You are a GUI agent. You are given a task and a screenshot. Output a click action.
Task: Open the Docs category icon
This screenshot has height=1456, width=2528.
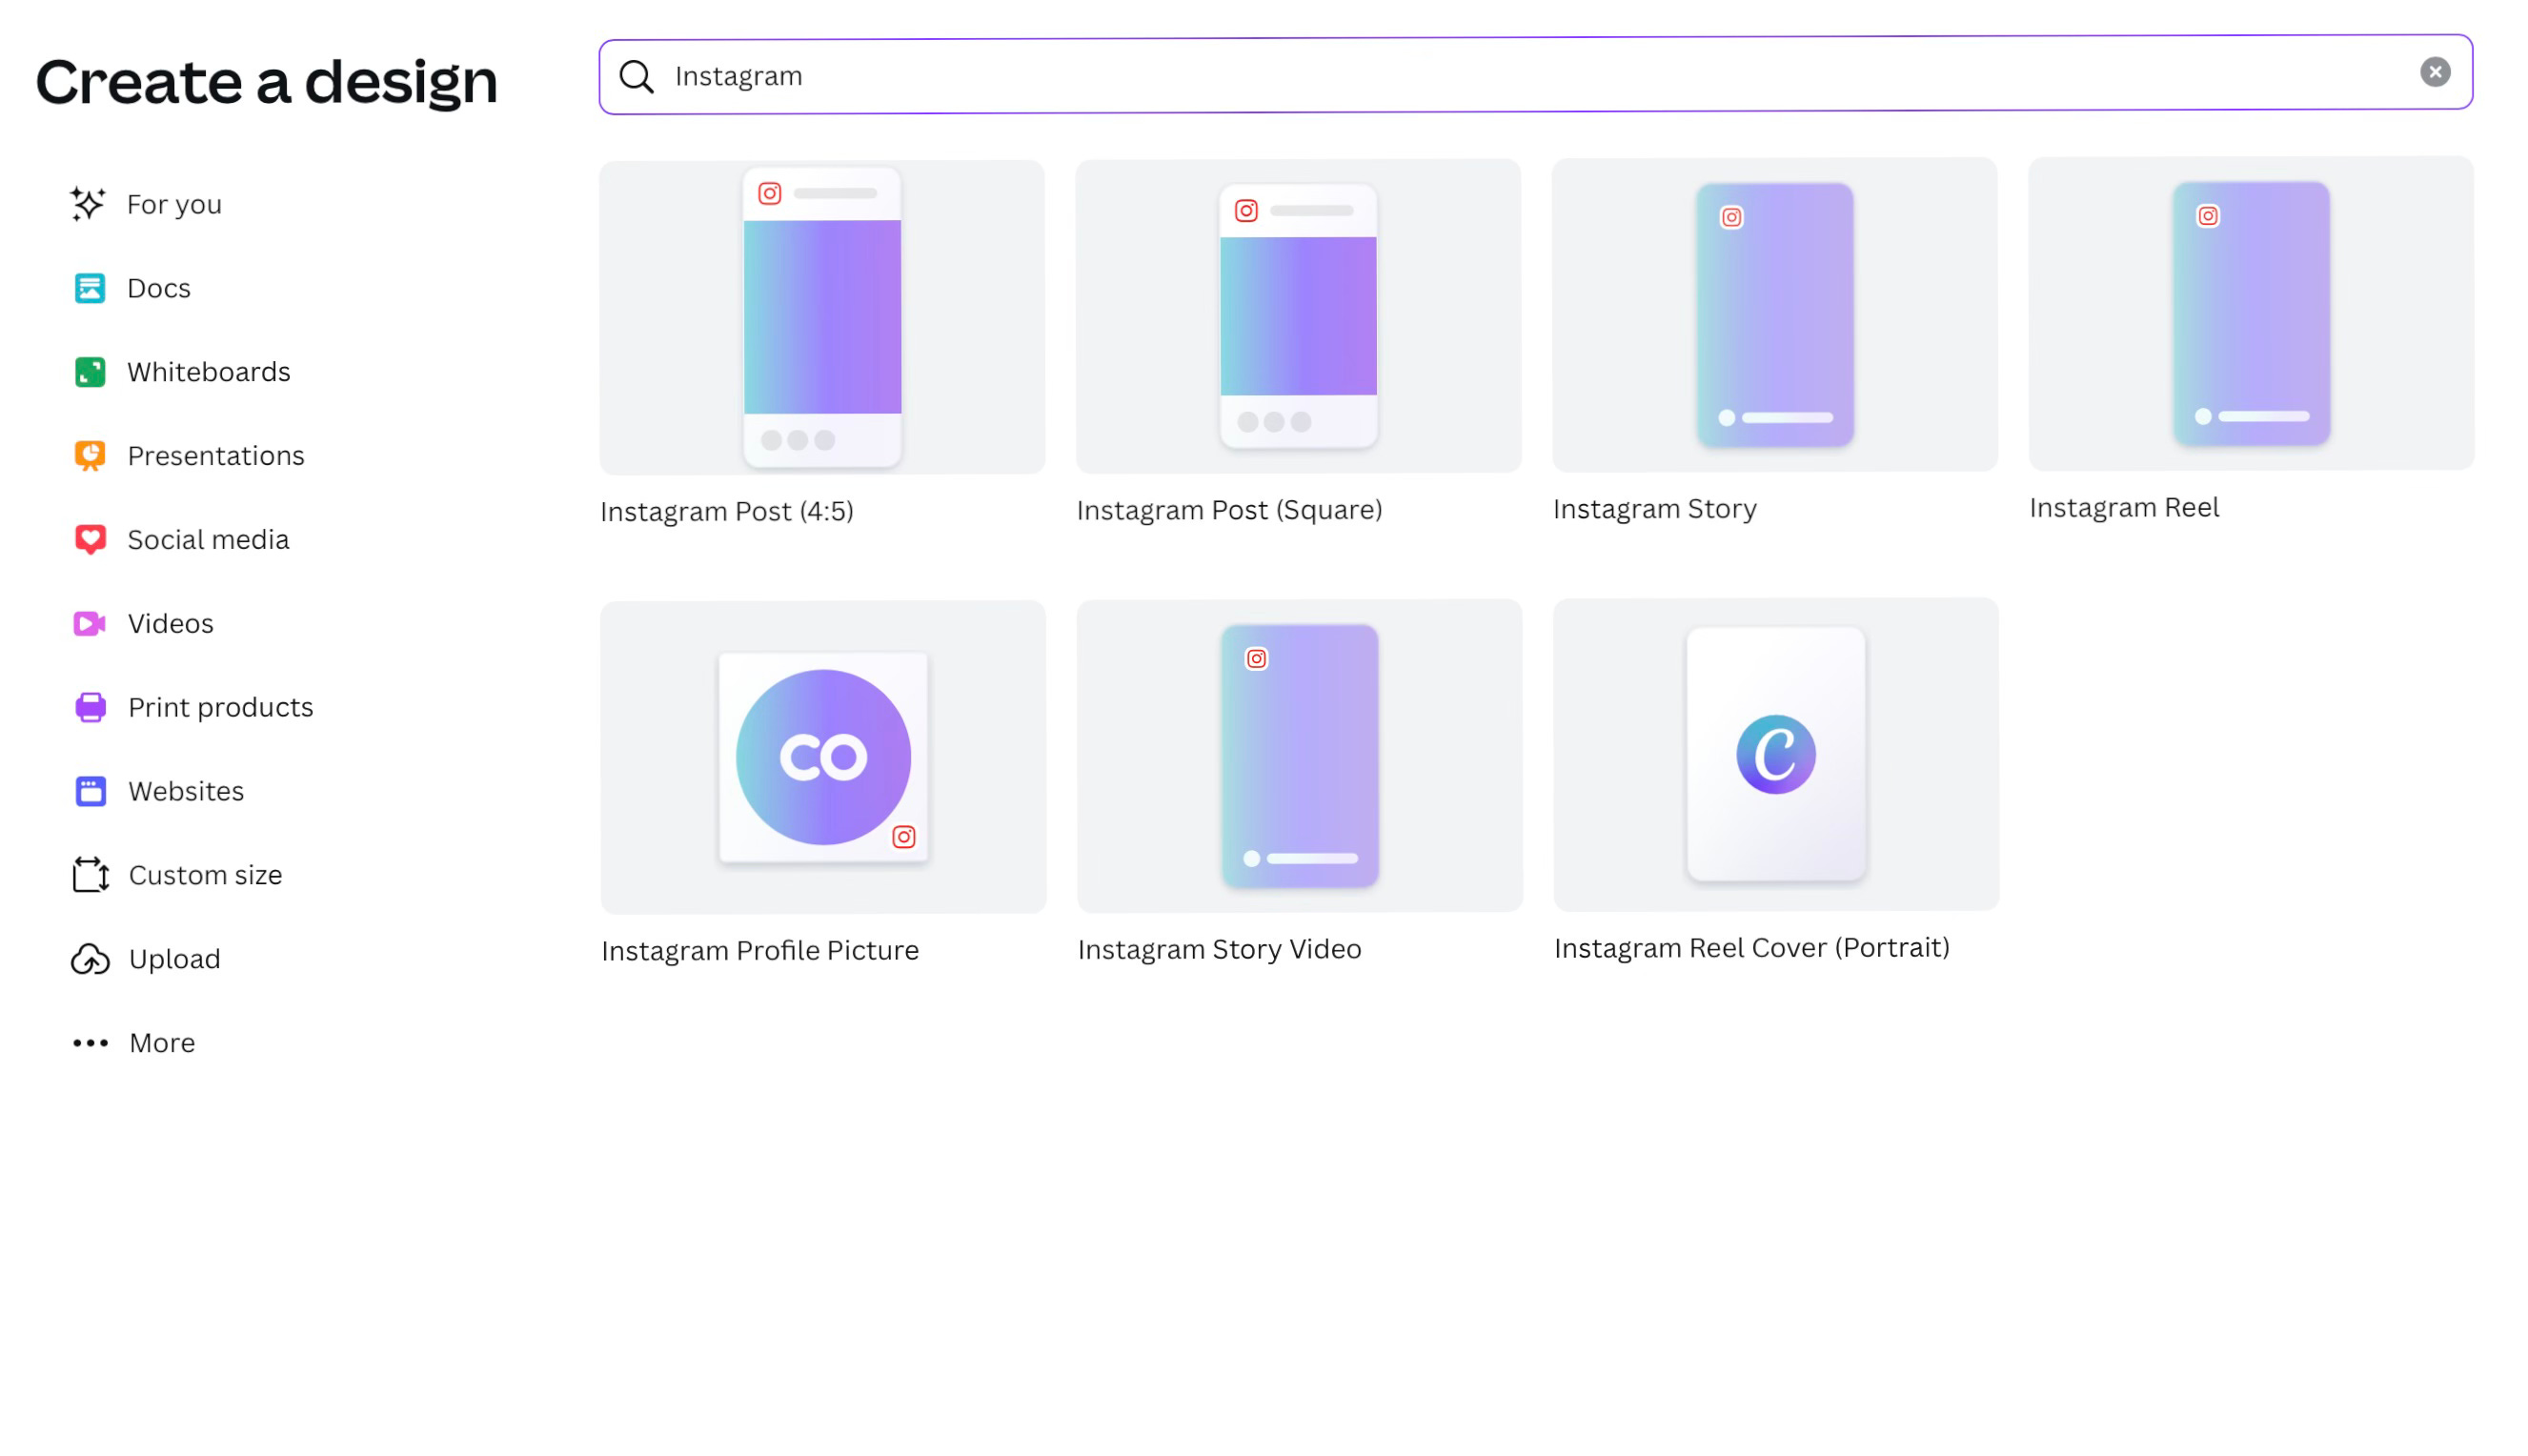tap(90, 288)
